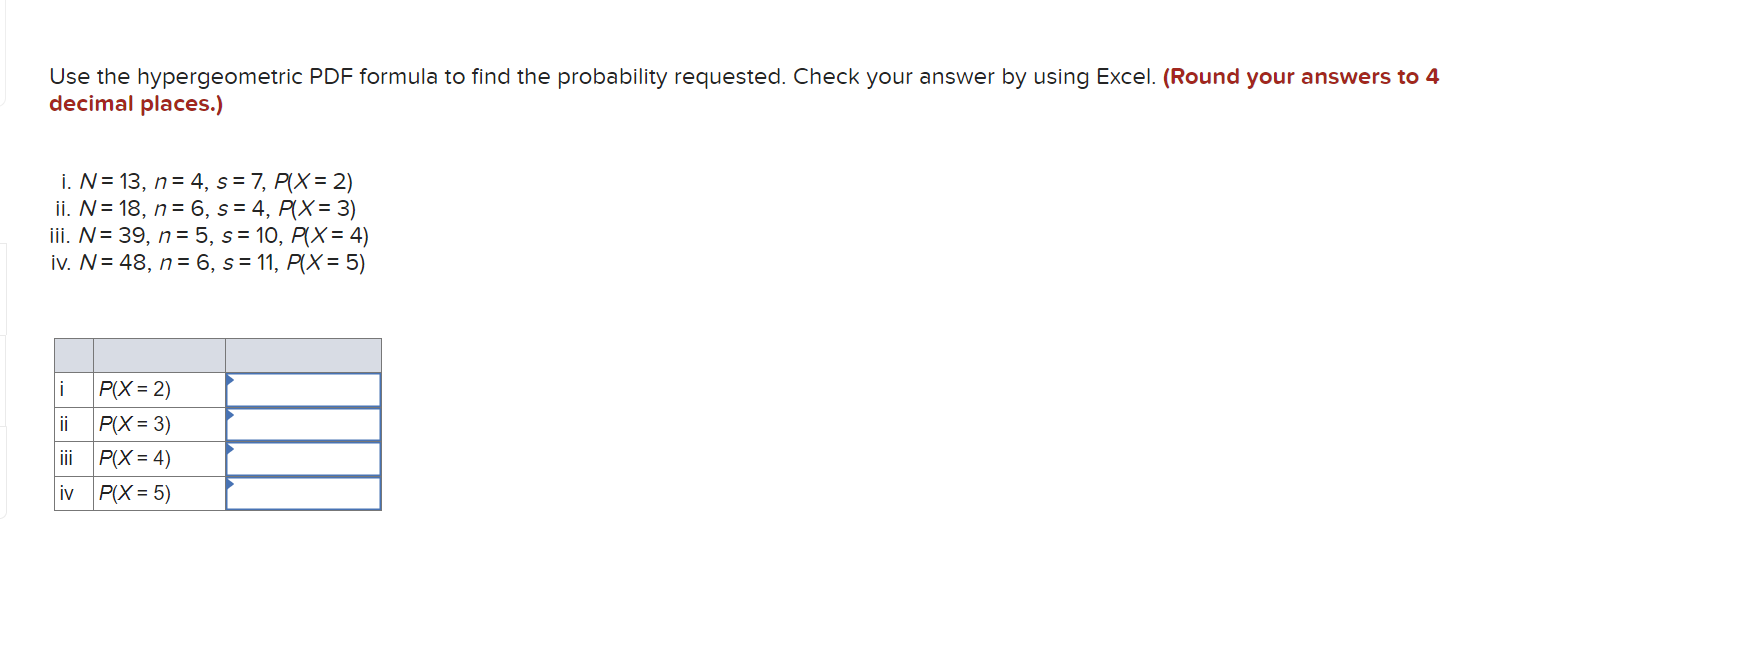The height and width of the screenshot is (650, 1739).
Task: Click the blue marker beside P(X = 4) answer box
Action: pos(230,451)
